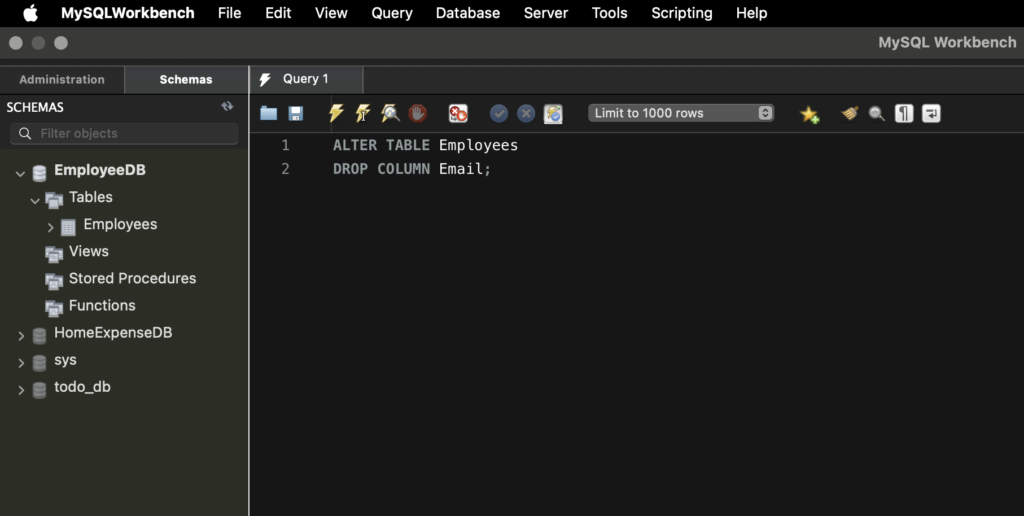
Task: Open the Database menu
Action: (x=467, y=13)
